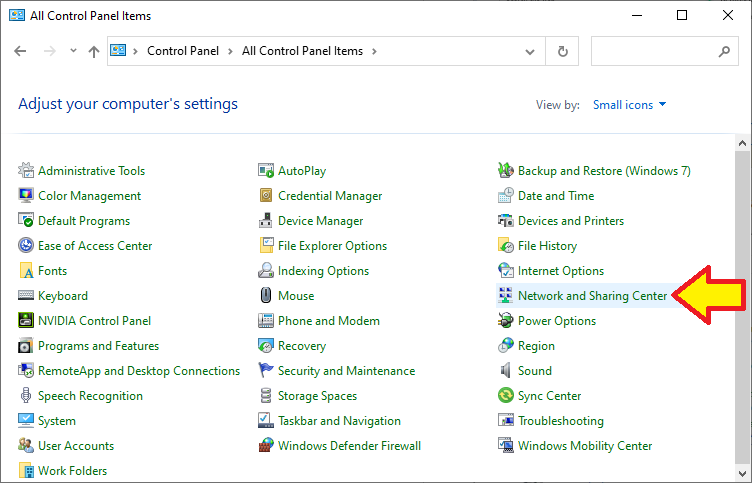Click the Windows Defender Firewall icon
Screen dimensions: 752x483
[266, 445]
